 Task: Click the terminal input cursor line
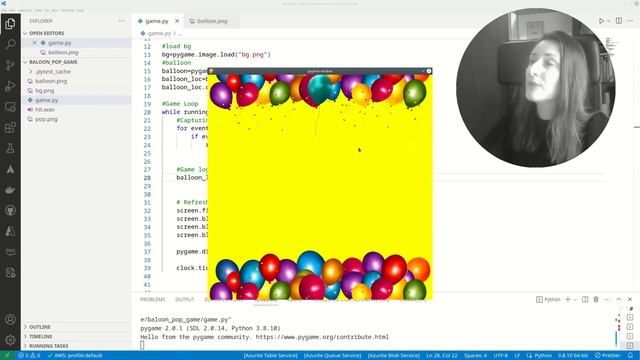click(142, 345)
